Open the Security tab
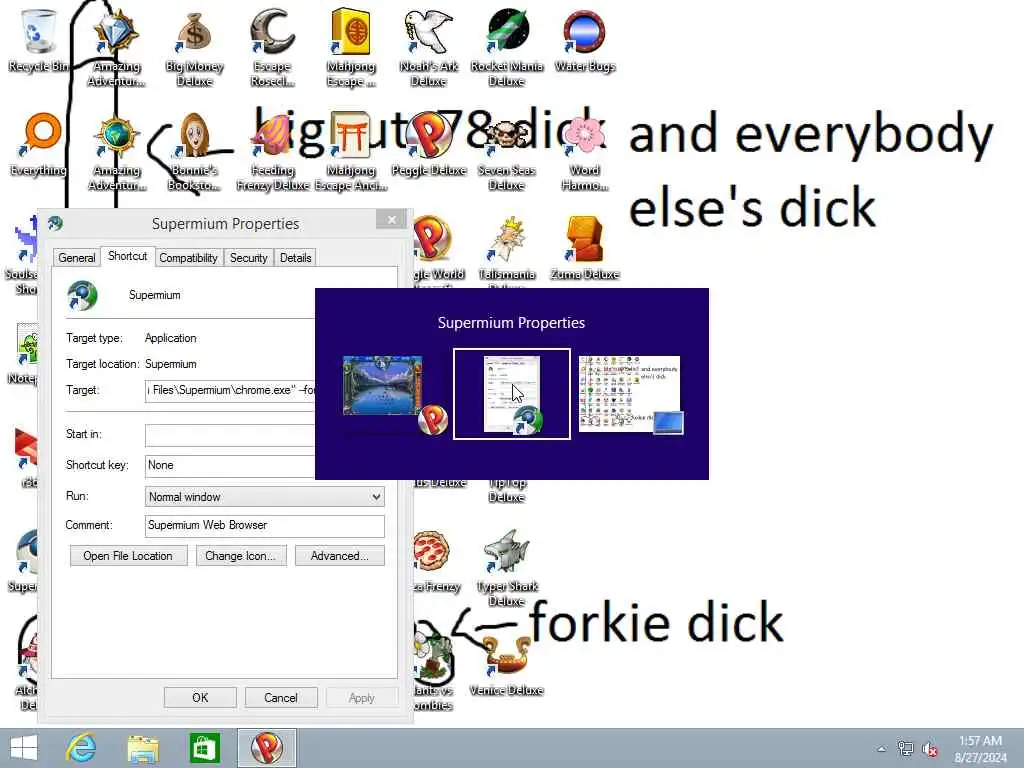 click(249, 258)
